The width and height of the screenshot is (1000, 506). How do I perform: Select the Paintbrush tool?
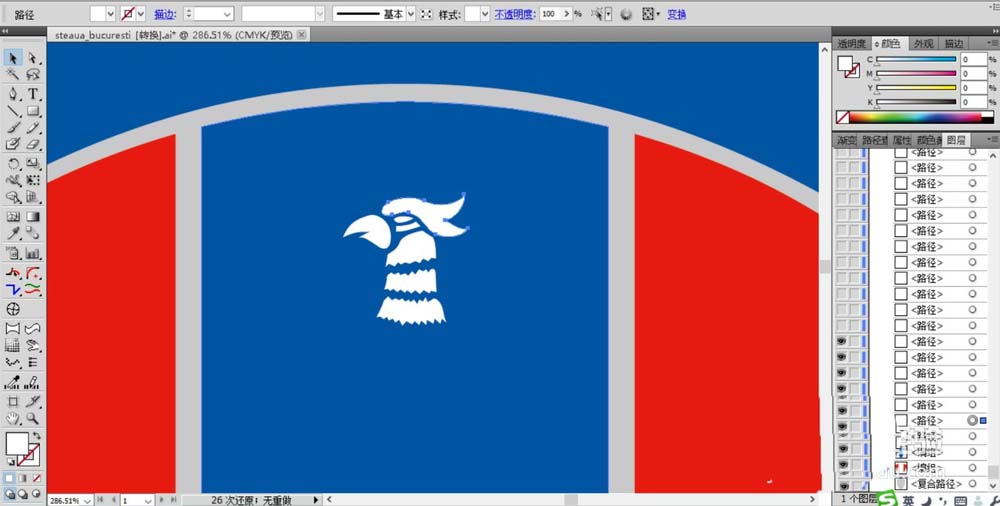pyautogui.click(x=12, y=128)
